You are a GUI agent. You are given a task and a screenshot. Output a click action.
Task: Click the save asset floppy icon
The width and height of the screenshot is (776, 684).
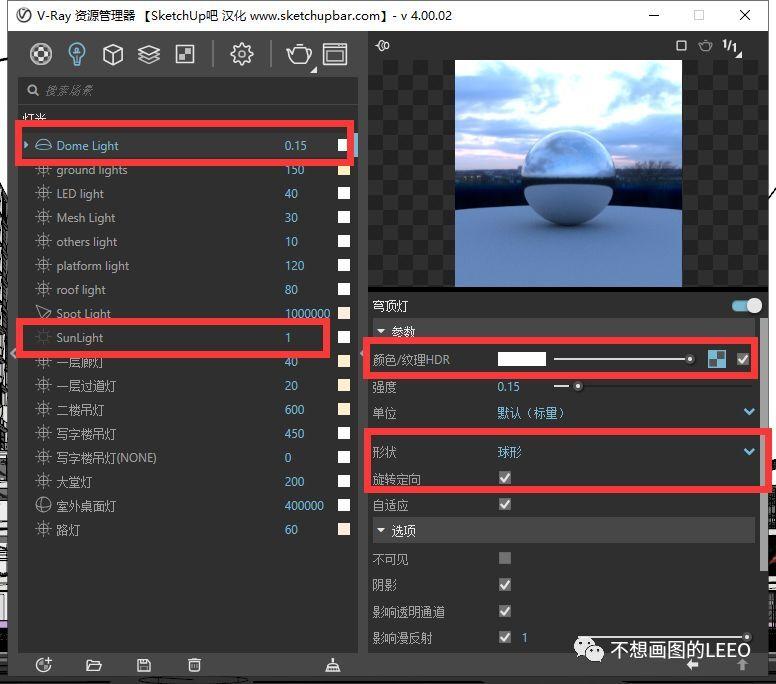(144, 665)
